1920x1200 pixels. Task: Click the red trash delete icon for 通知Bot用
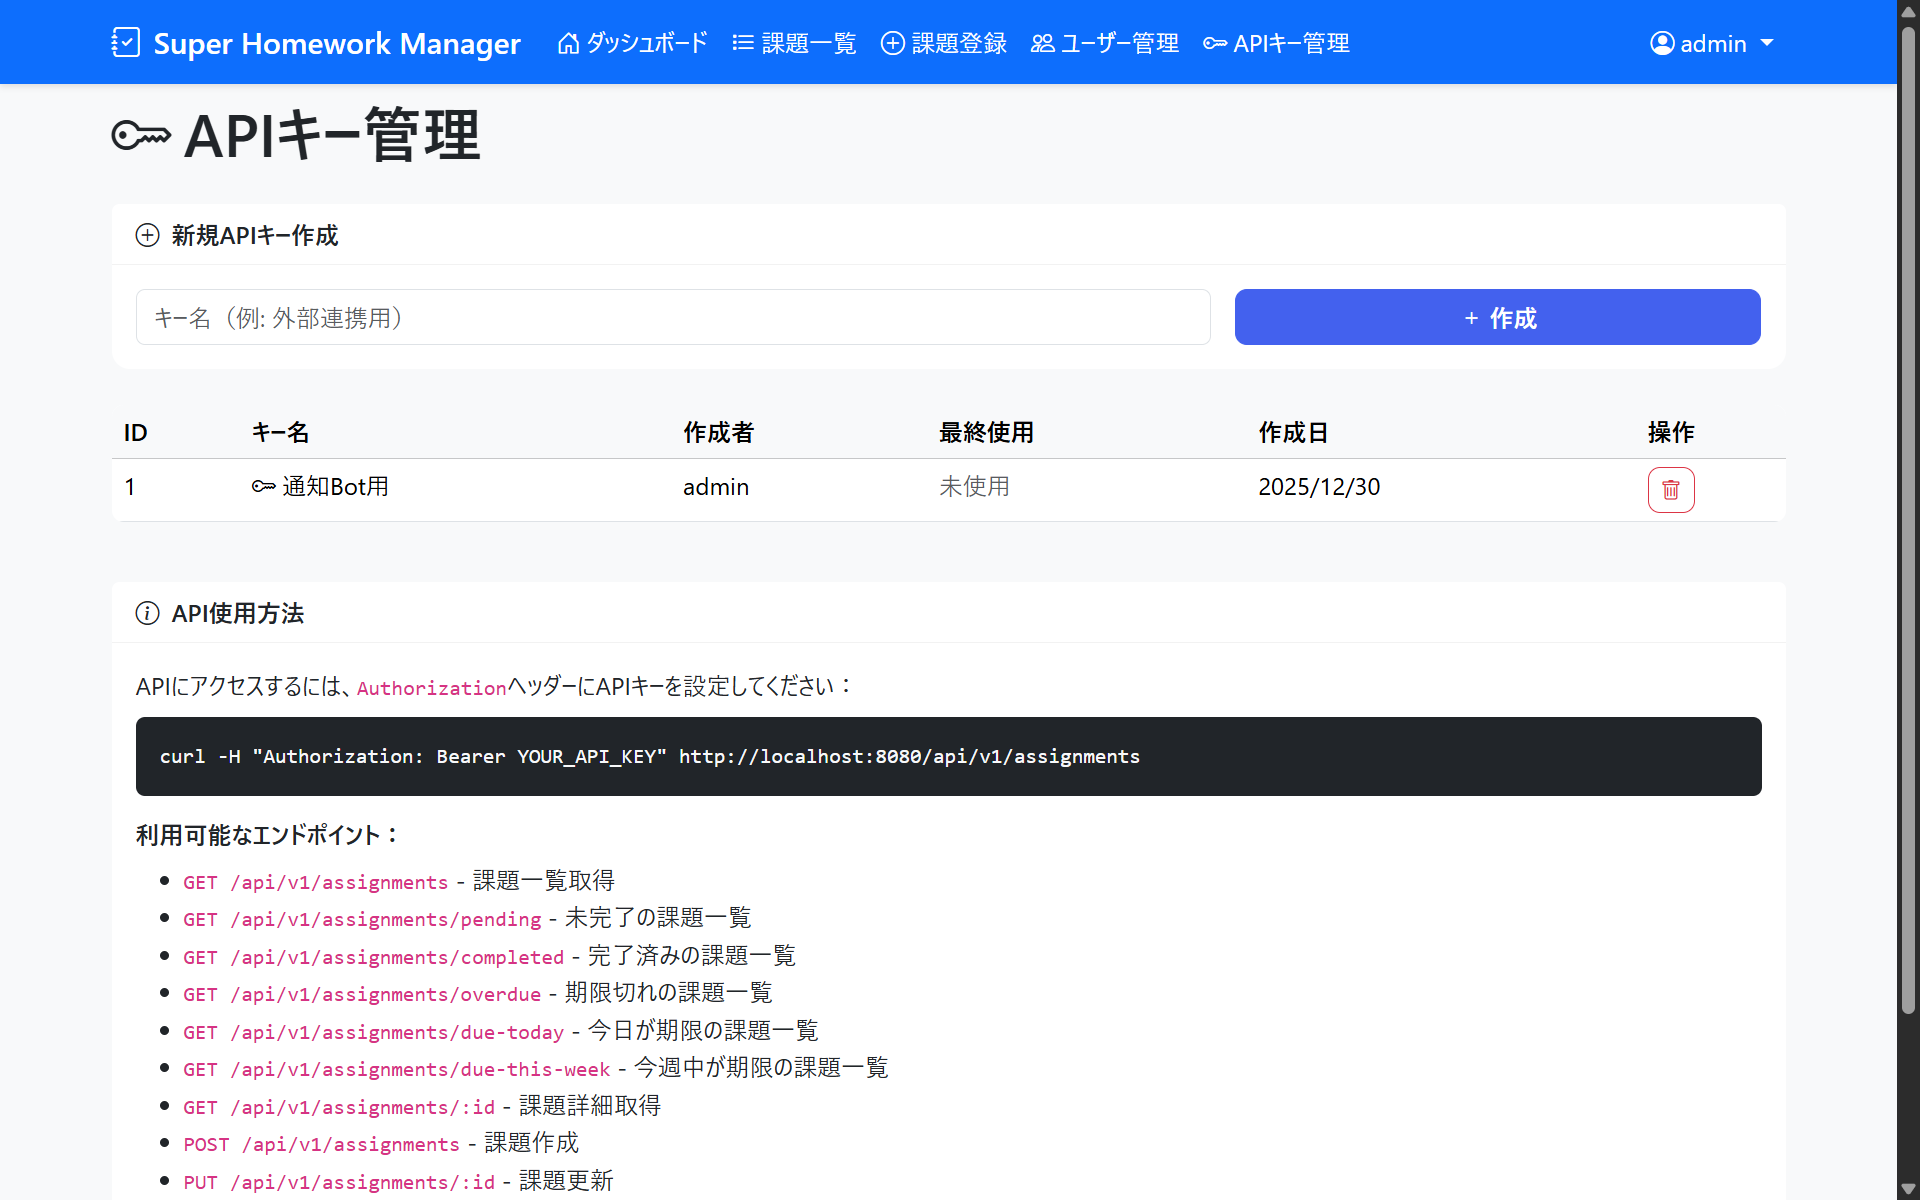[1670, 490]
